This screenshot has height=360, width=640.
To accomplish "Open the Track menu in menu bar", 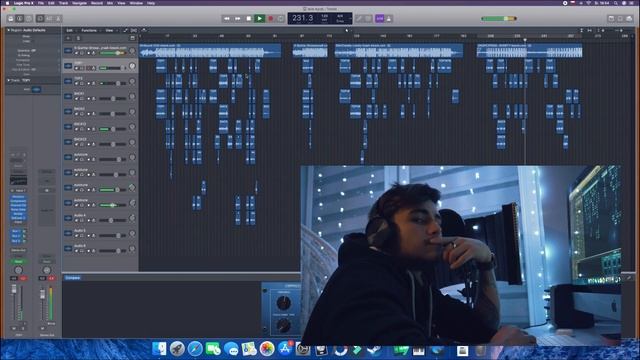I will [x=63, y=3].
